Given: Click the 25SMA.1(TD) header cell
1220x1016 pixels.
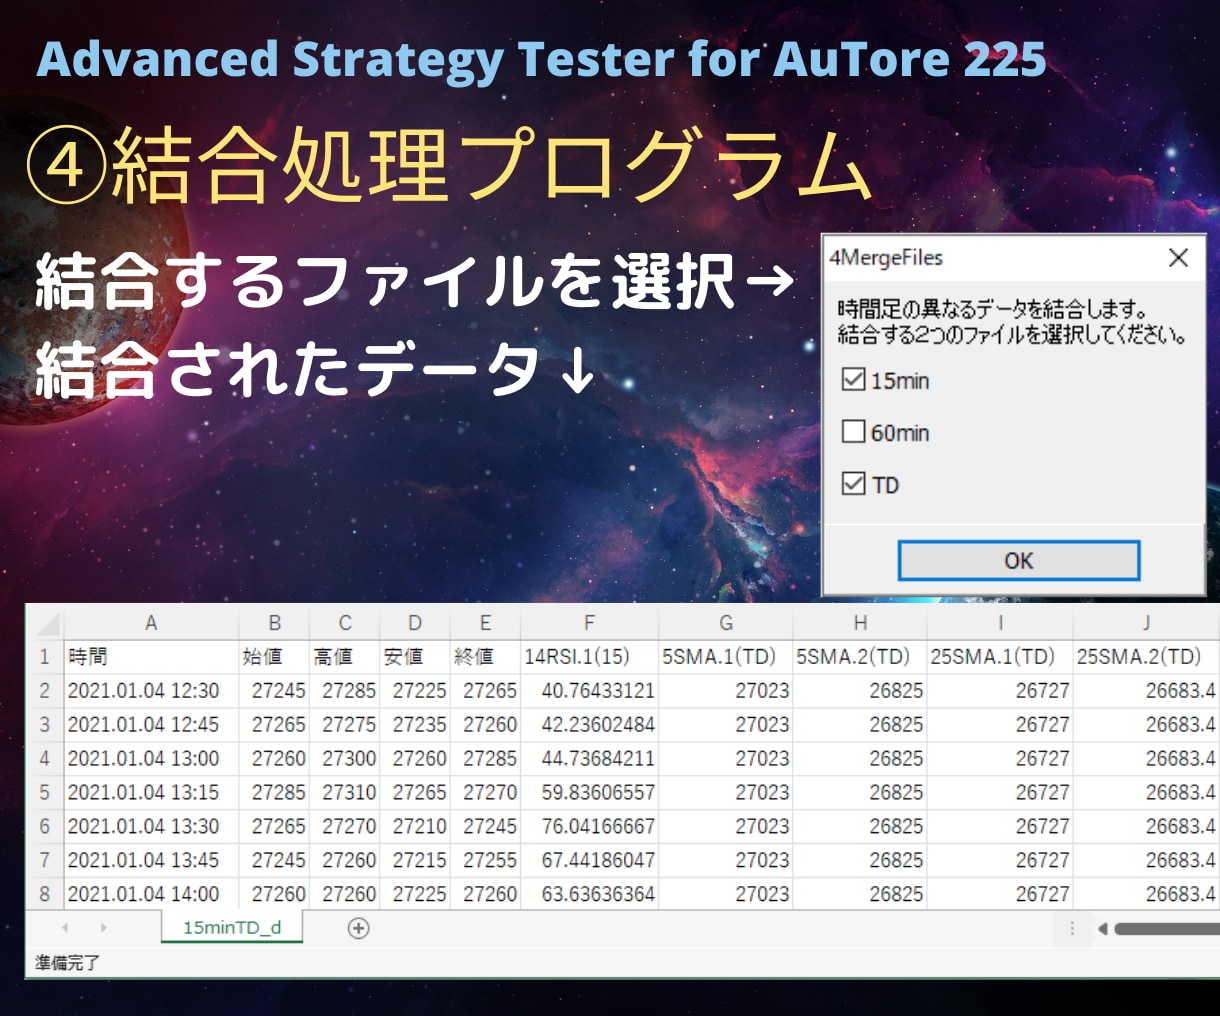Looking at the screenshot, I should (1000, 656).
